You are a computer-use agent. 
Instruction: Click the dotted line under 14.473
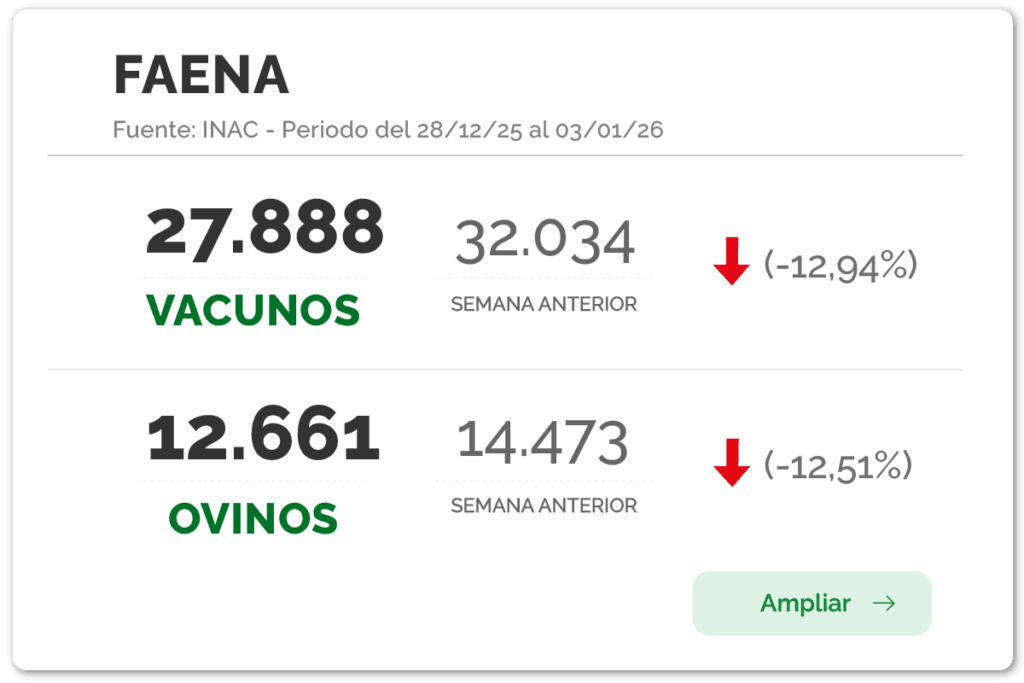point(543,480)
